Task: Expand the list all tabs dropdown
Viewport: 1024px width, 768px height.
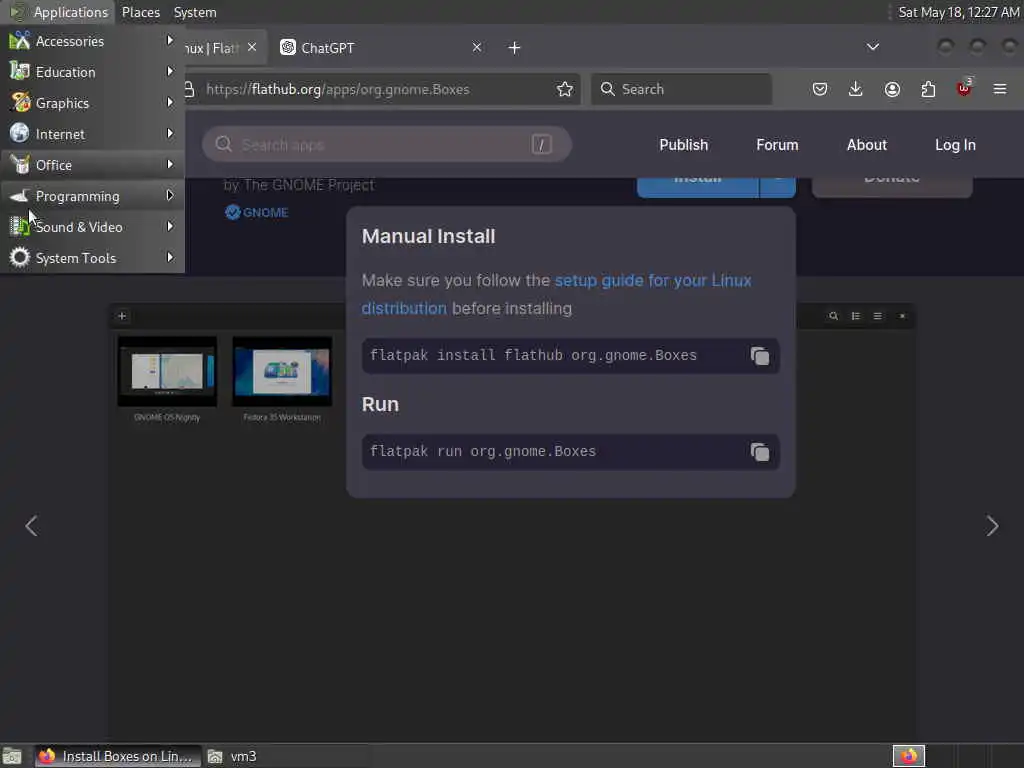Action: pyautogui.click(x=872, y=47)
